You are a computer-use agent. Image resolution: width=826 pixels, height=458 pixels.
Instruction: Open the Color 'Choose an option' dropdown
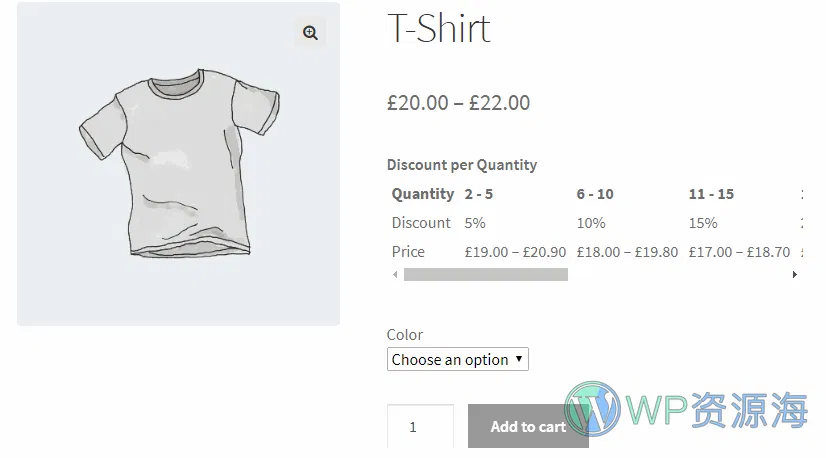(x=458, y=359)
